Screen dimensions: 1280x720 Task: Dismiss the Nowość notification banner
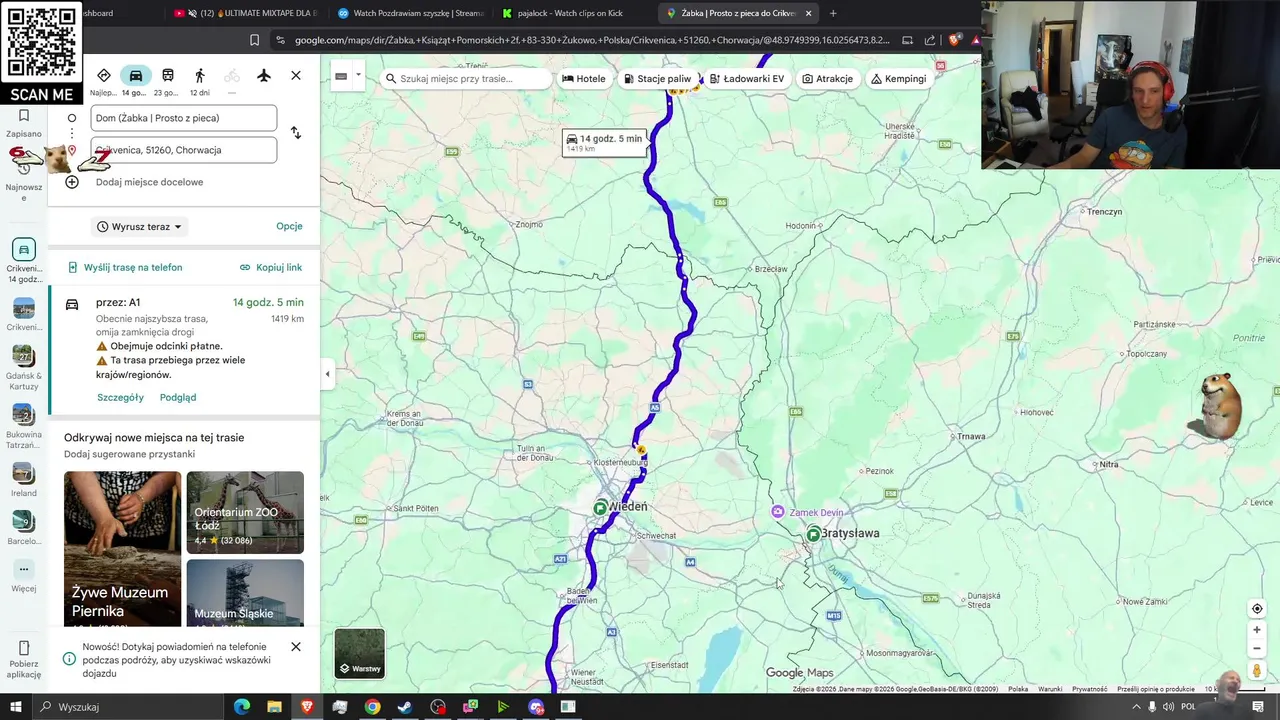pos(296,647)
